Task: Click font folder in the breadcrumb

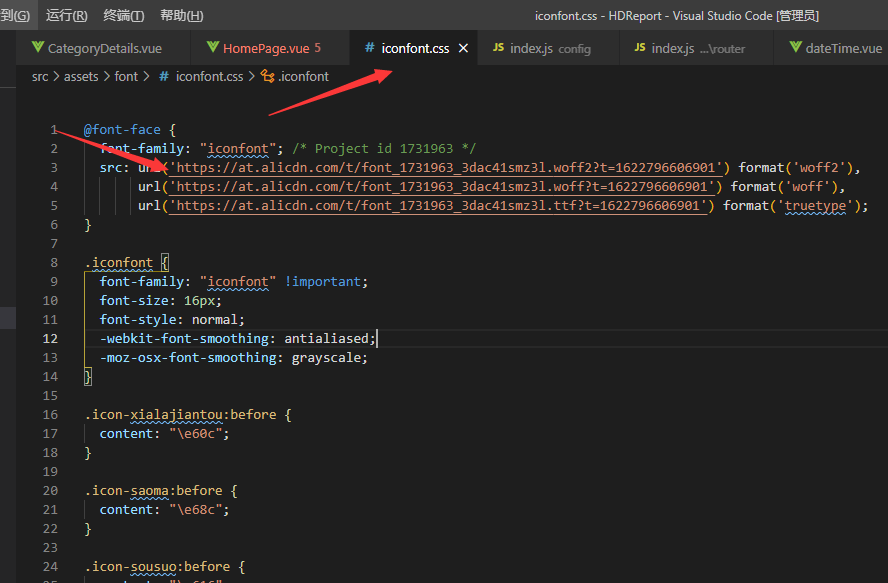Action: 126,76
